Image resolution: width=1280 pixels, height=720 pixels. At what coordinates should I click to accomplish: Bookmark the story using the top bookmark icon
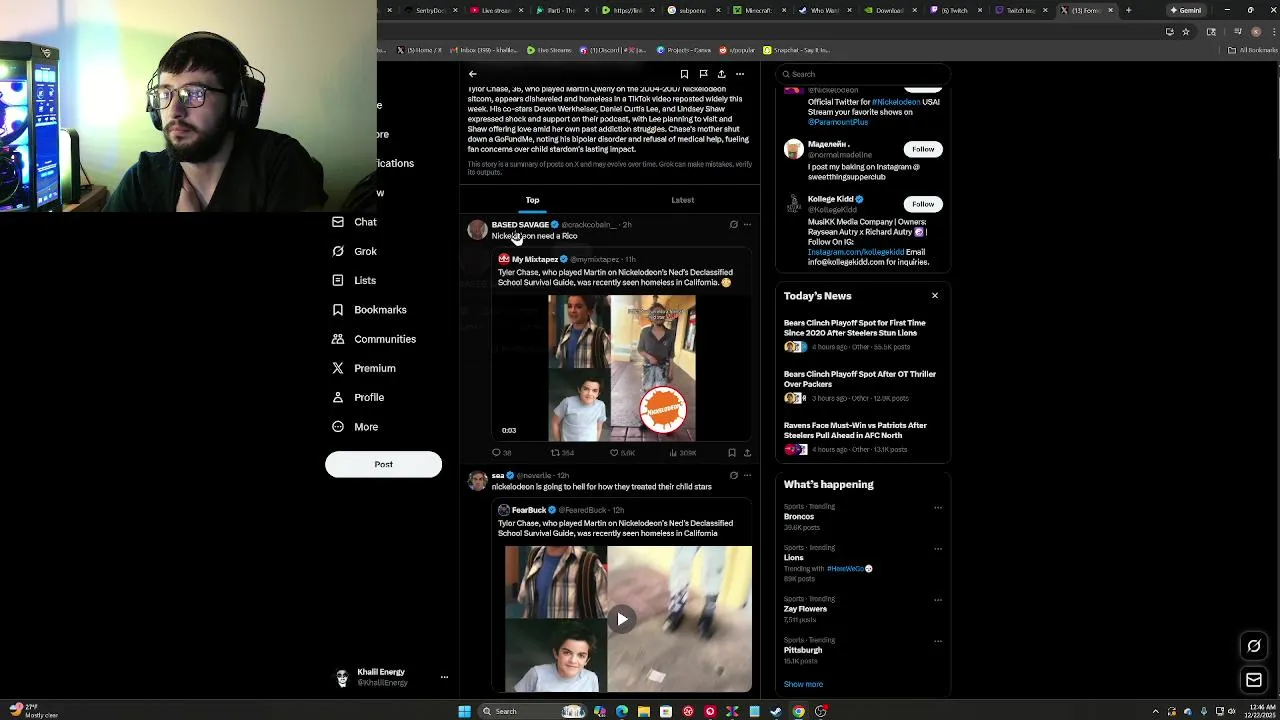tap(684, 74)
